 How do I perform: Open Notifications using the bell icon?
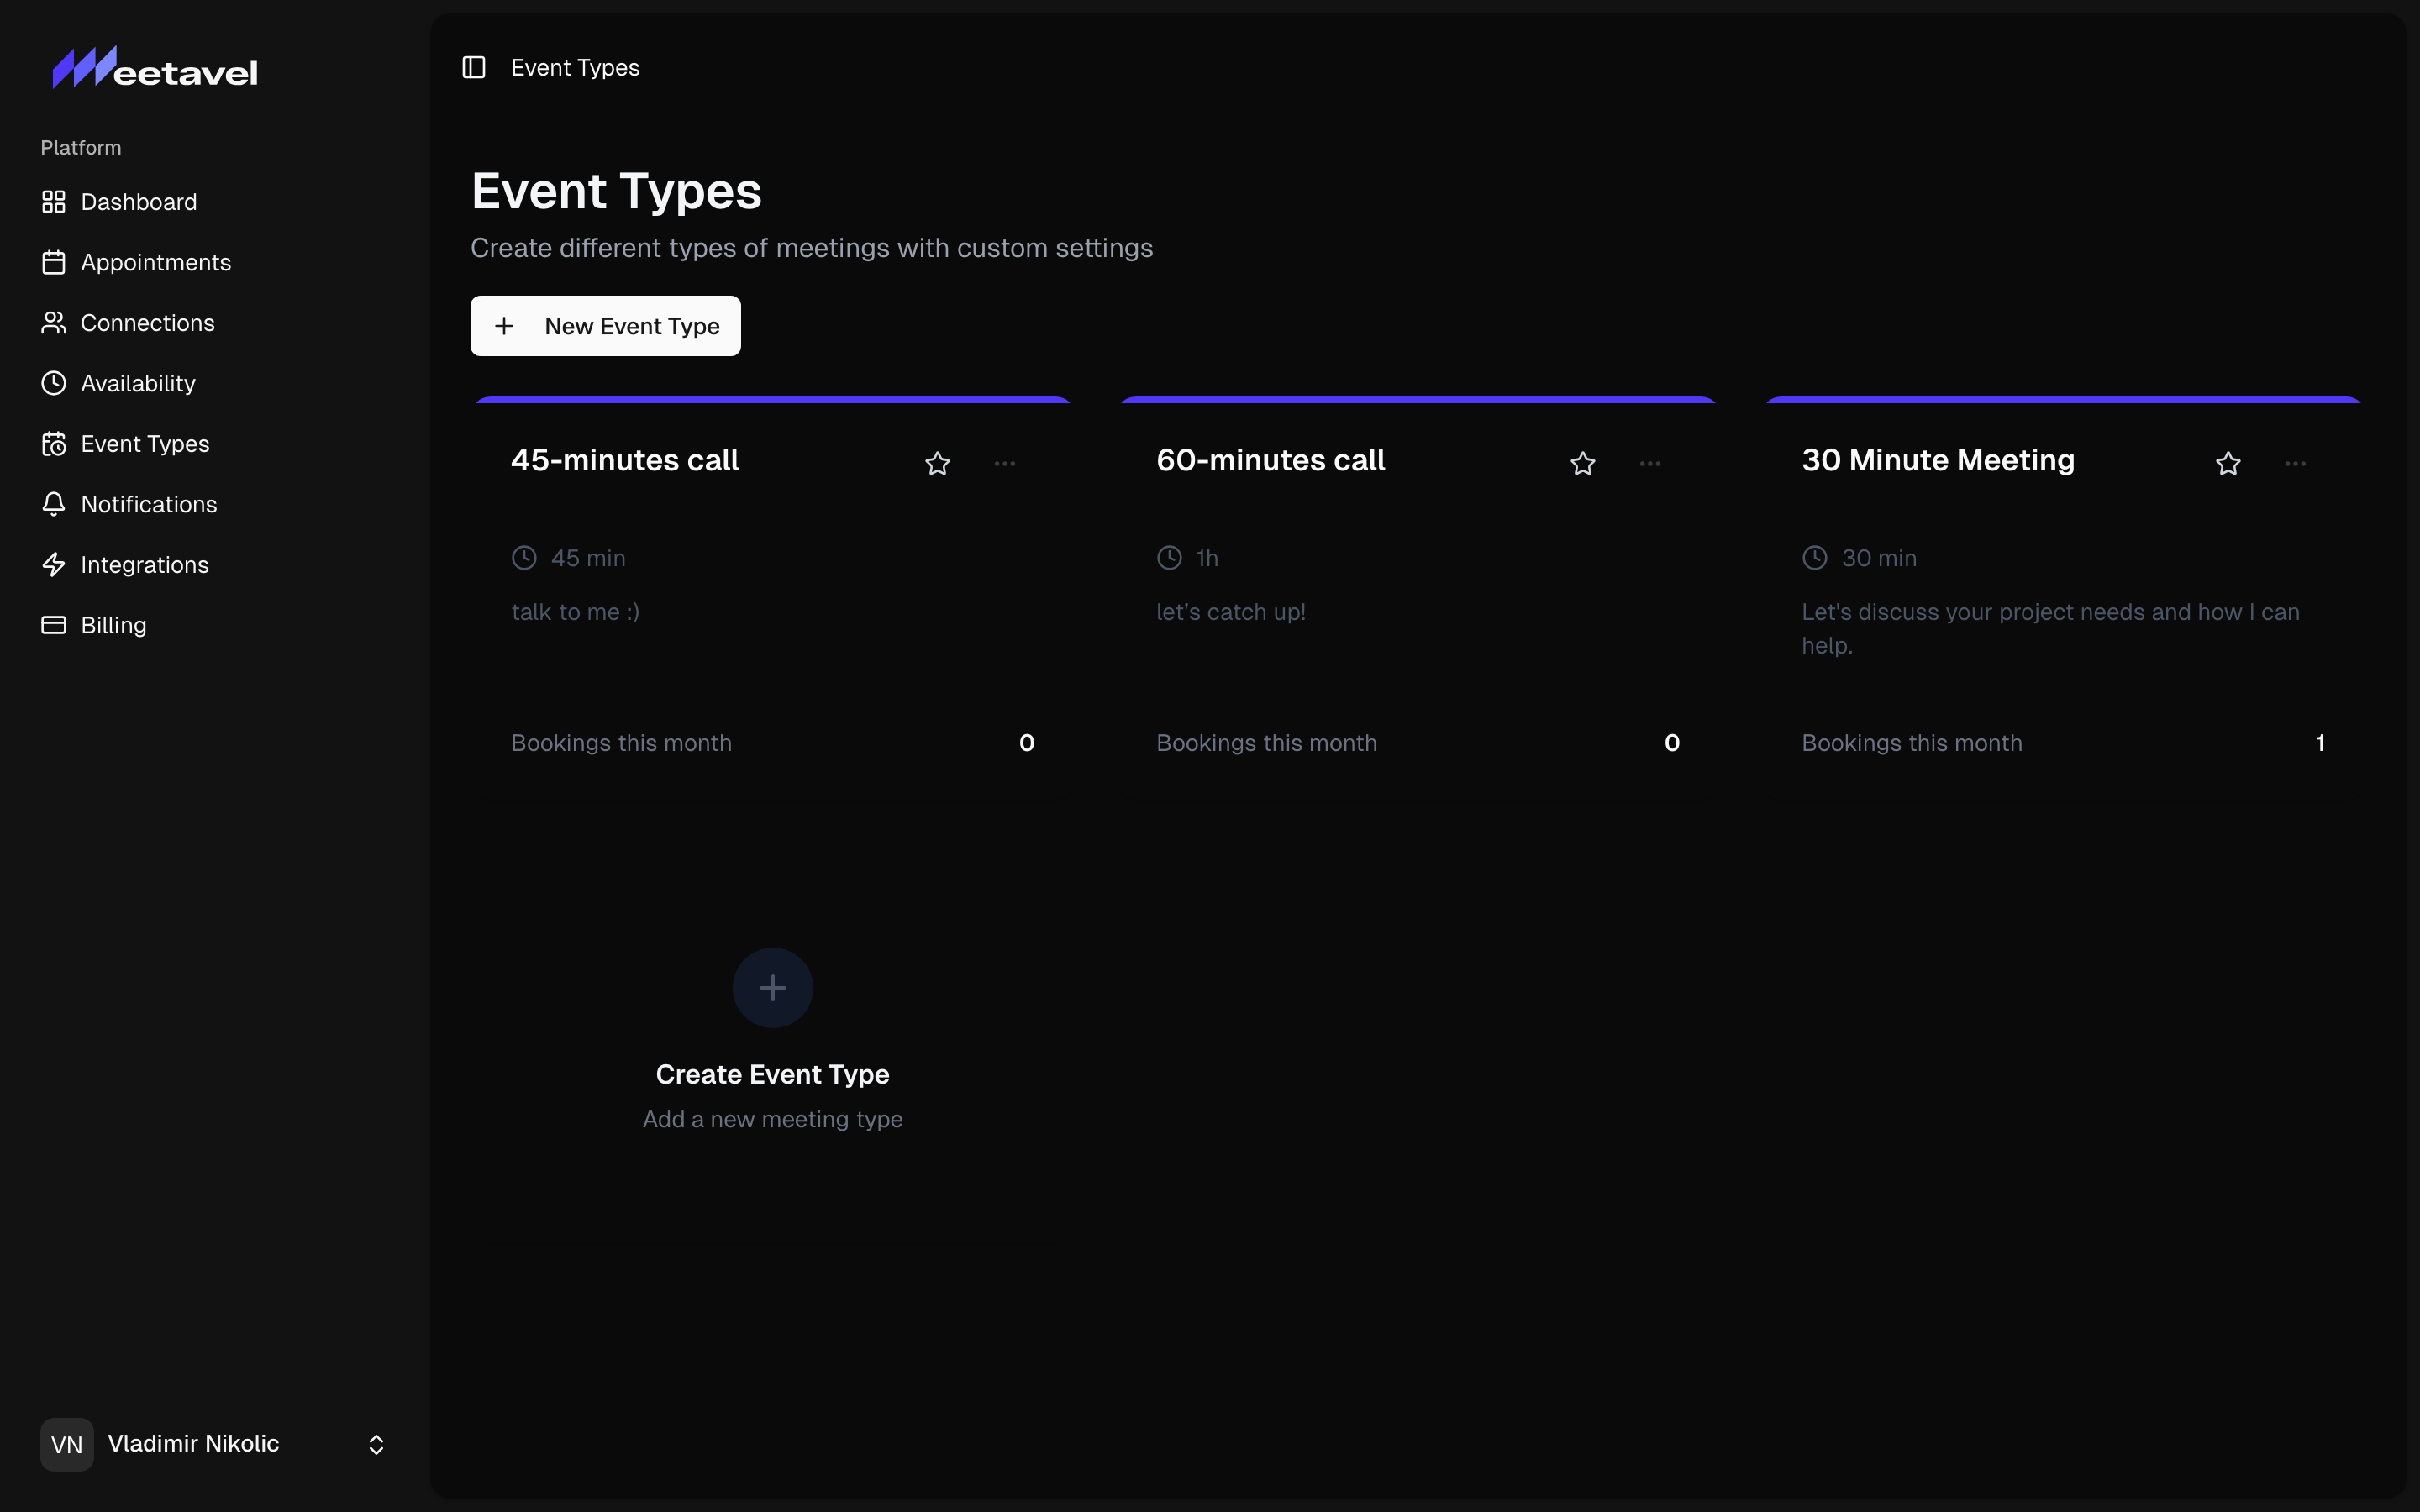coord(55,504)
